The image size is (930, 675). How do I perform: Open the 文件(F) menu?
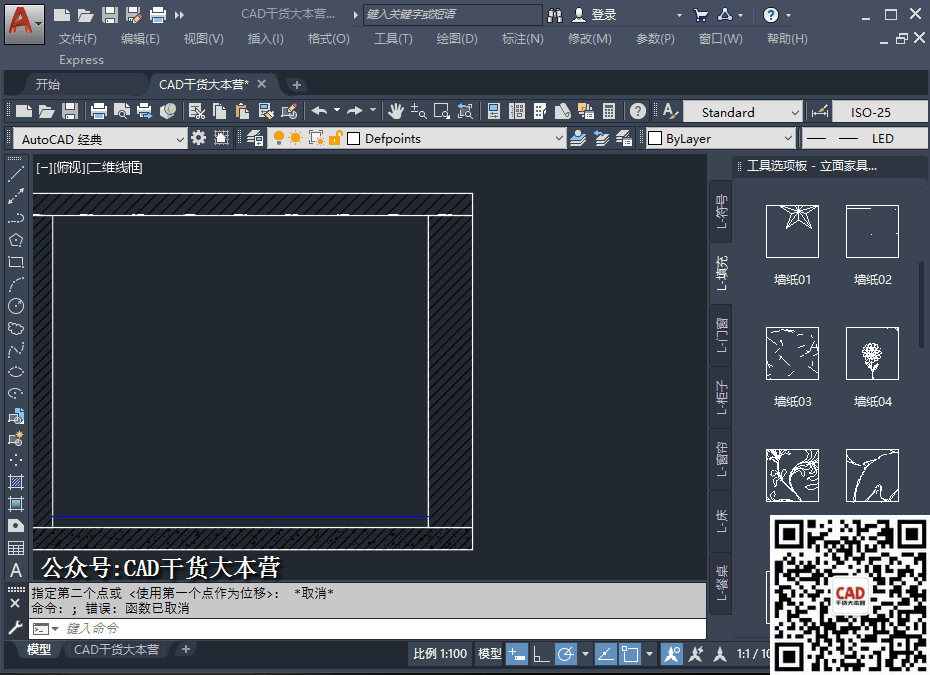pos(78,39)
